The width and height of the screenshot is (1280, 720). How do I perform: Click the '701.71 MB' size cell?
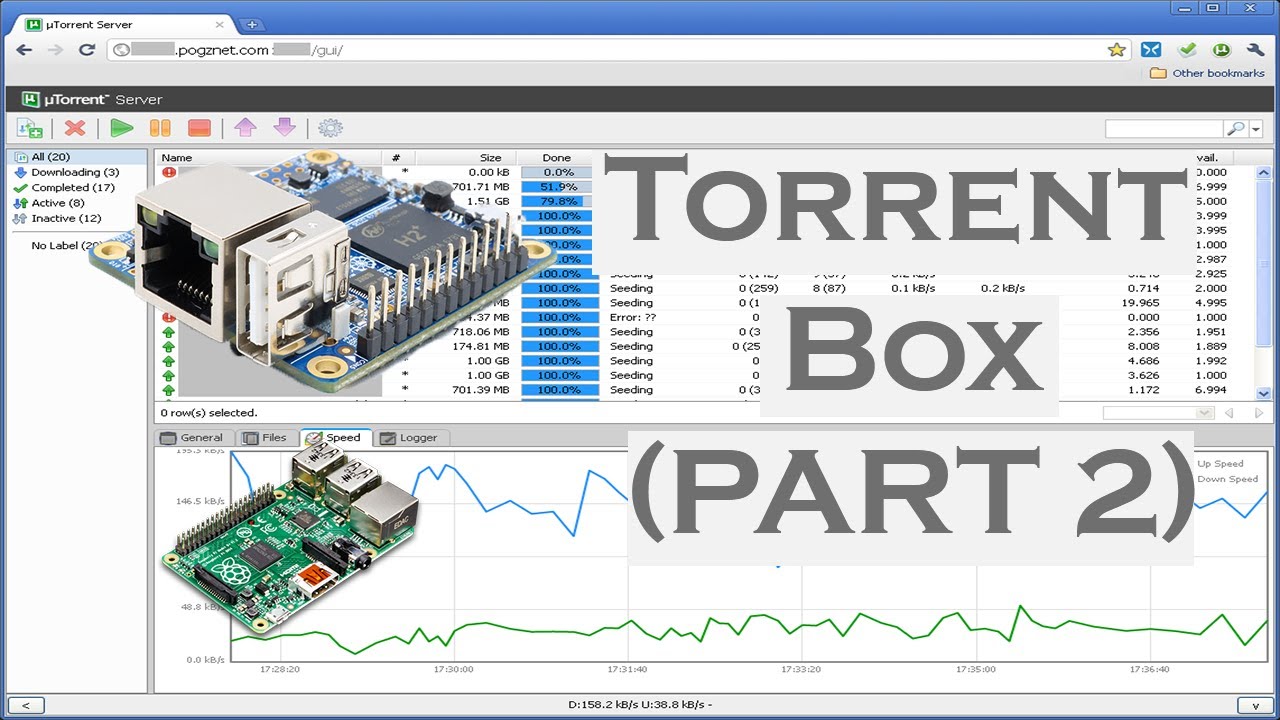point(481,187)
